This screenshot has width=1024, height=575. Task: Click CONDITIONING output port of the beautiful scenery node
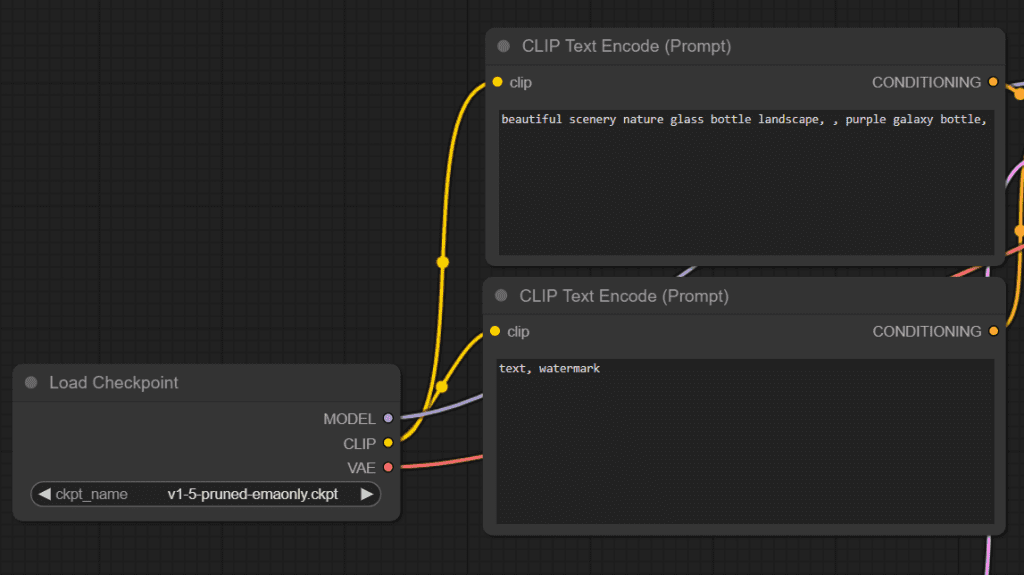point(992,82)
